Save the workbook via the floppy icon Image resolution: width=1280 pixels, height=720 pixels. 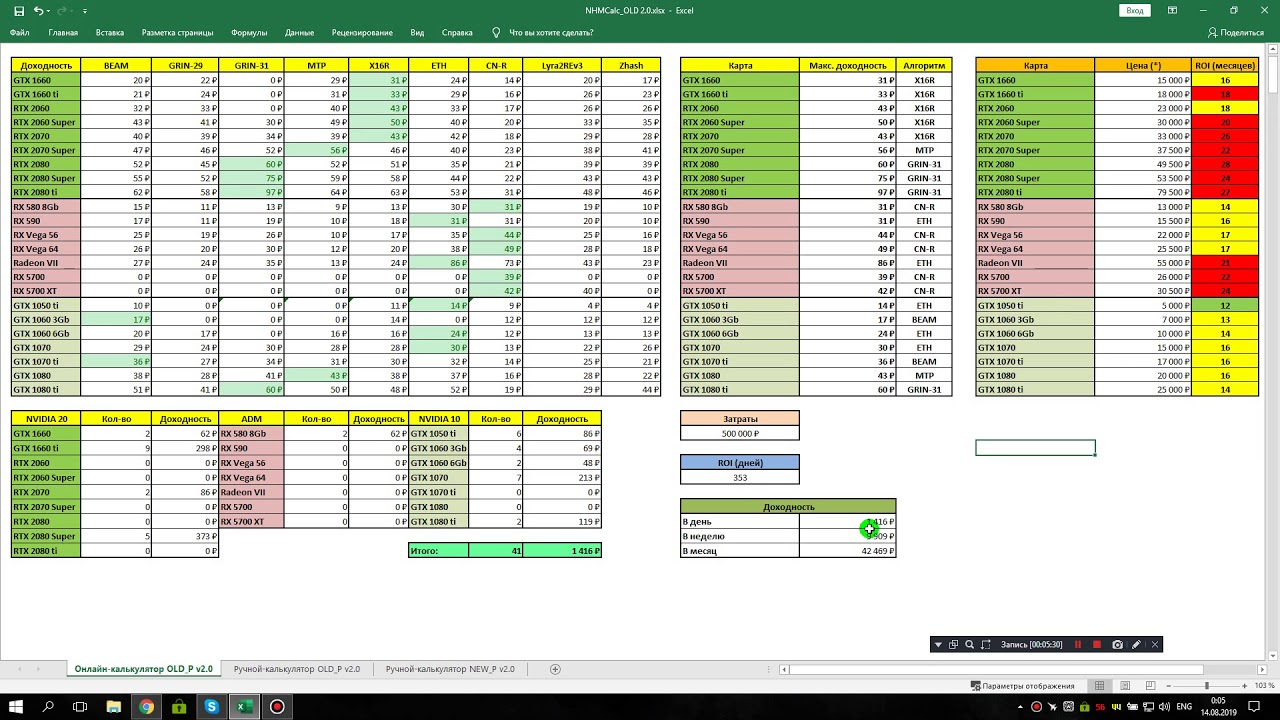click(19, 10)
